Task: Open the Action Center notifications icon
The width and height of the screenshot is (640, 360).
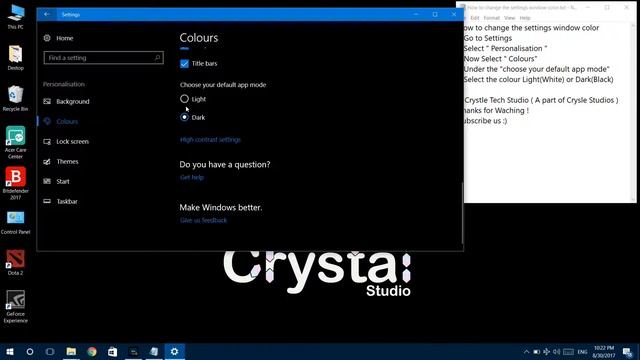Action: [628, 352]
